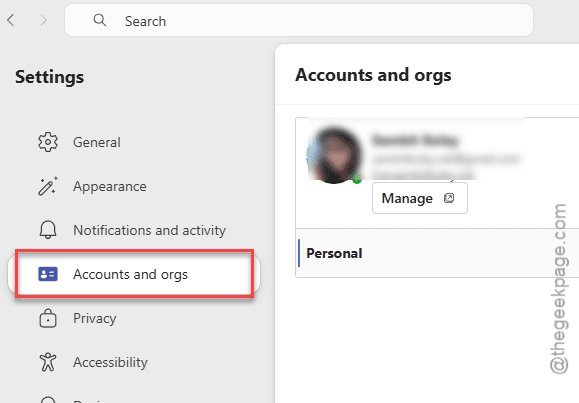Select Accounts and orgs in sidebar
This screenshot has width=579, height=403.
134,274
